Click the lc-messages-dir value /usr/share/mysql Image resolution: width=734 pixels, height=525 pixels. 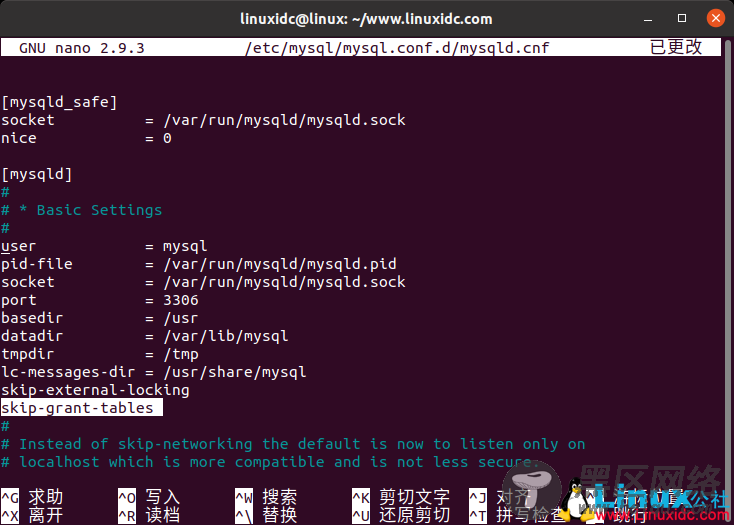pos(235,372)
